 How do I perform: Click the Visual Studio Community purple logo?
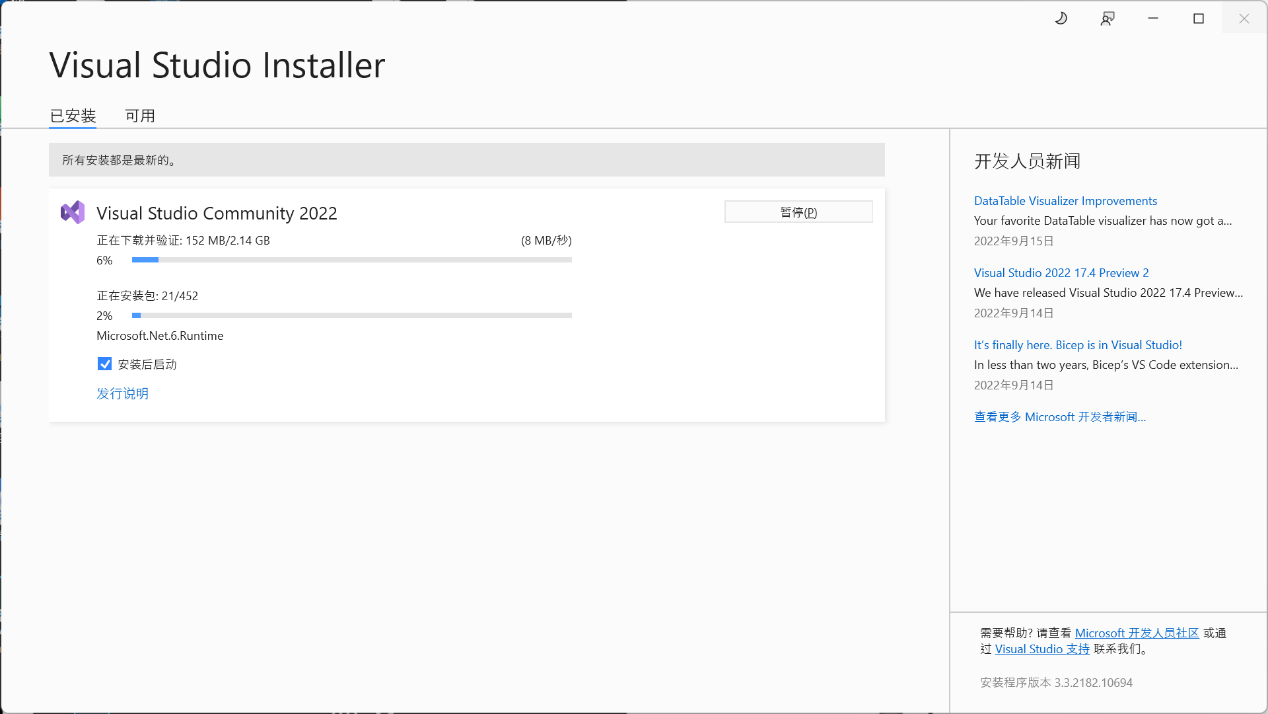pyautogui.click(x=73, y=212)
